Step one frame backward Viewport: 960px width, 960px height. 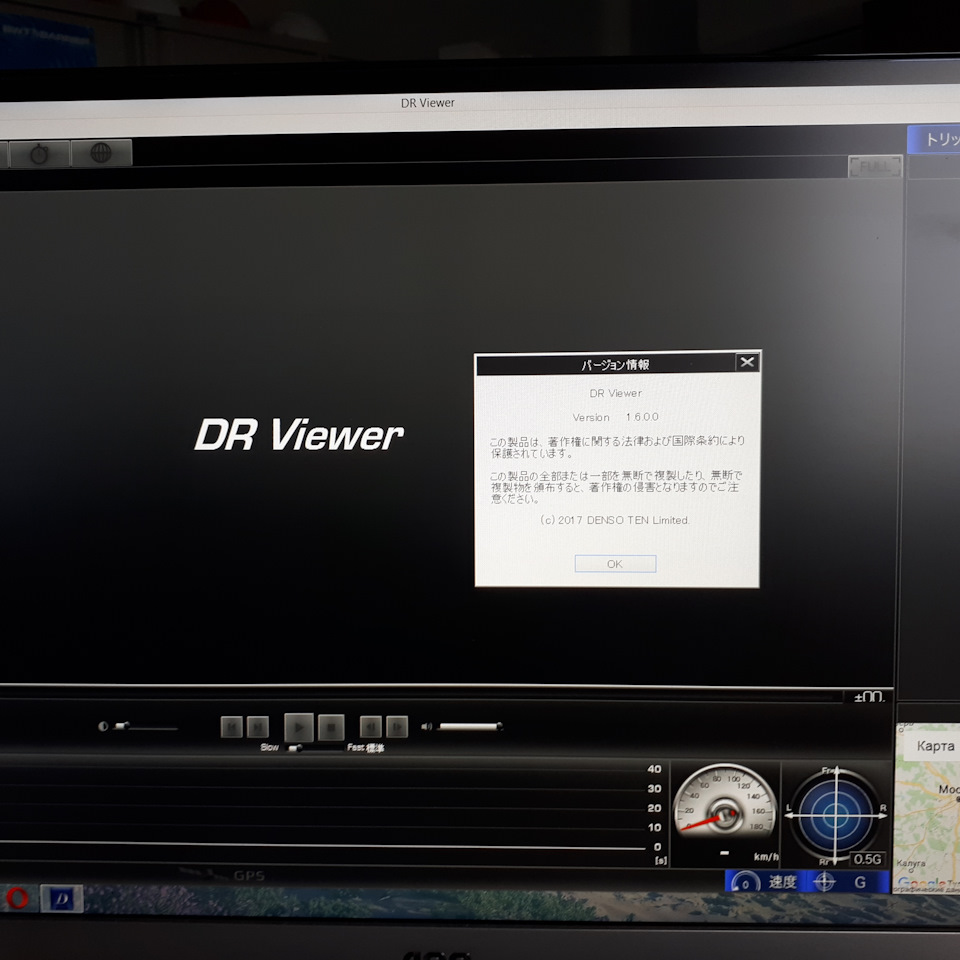[370, 727]
